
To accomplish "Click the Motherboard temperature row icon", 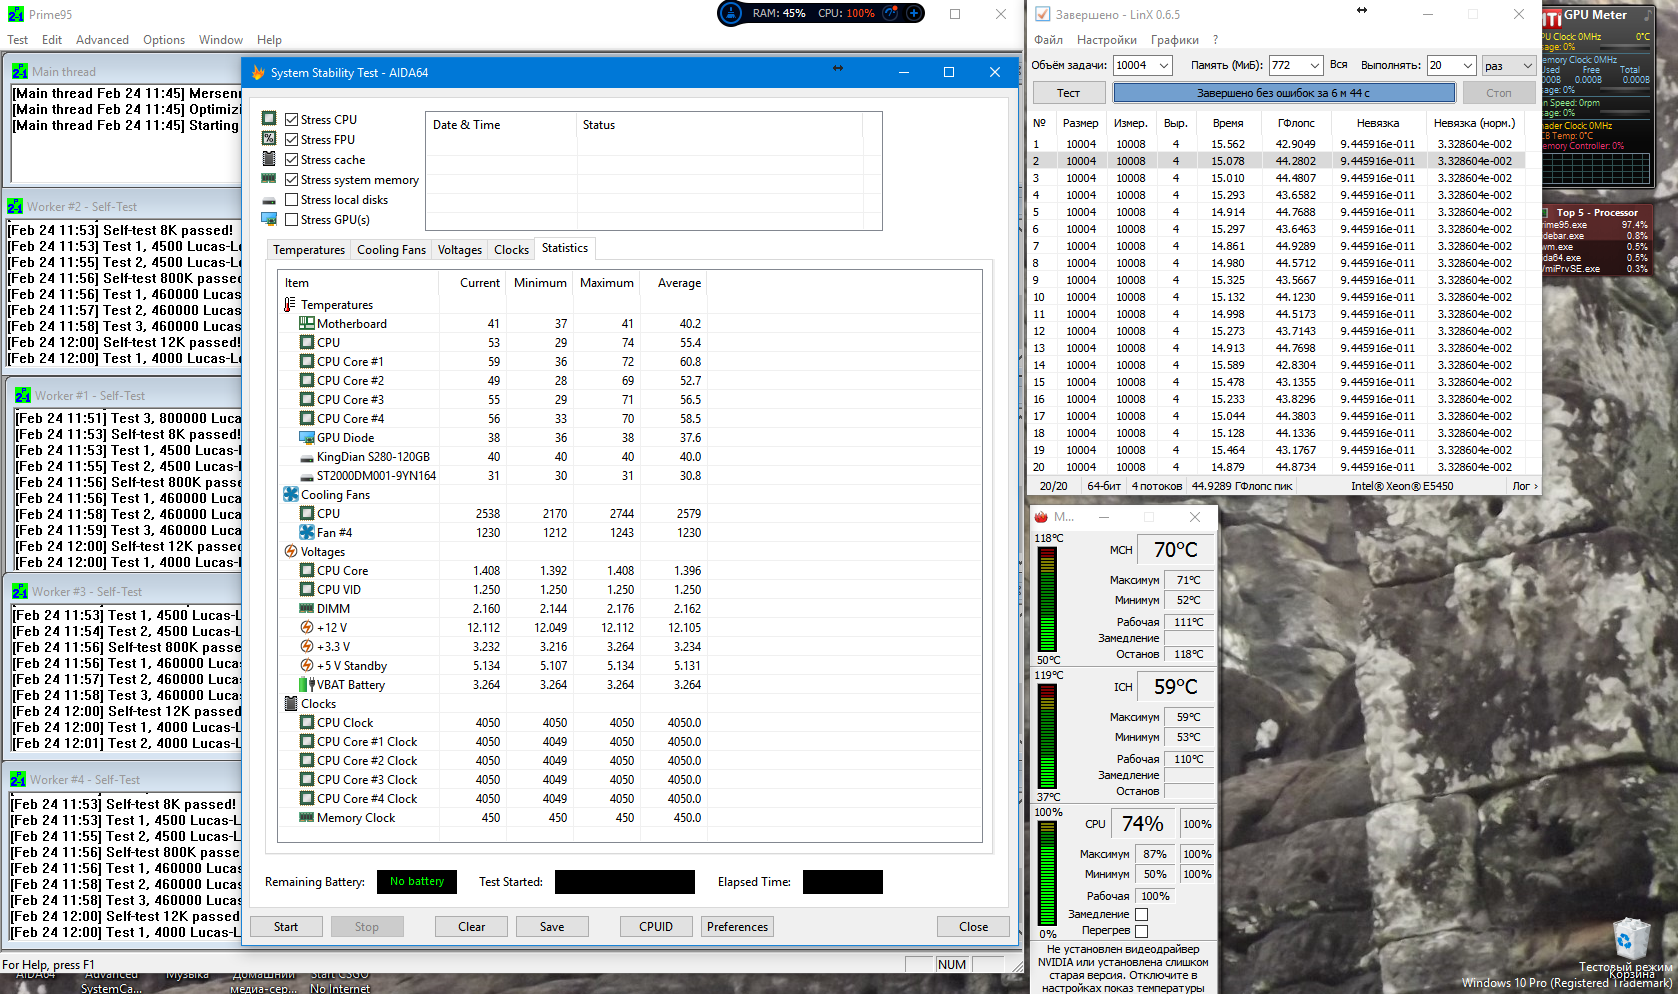I will [307, 323].
